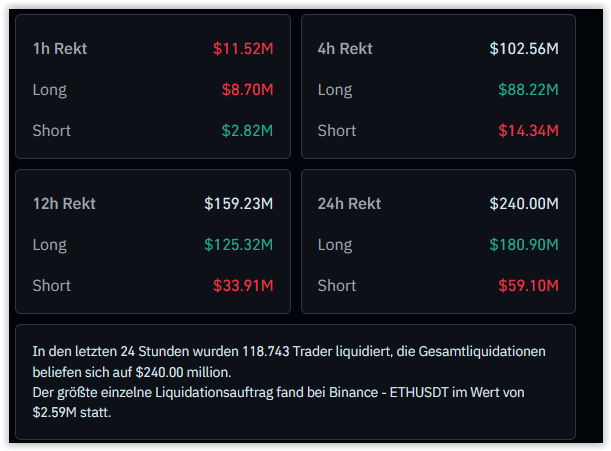Image resolution: width=611 pixels, height=451 pixels.
Task: Click the liquidation summary paragraph mentioning Binance ETHUSDT
Action: coord(295,381)
